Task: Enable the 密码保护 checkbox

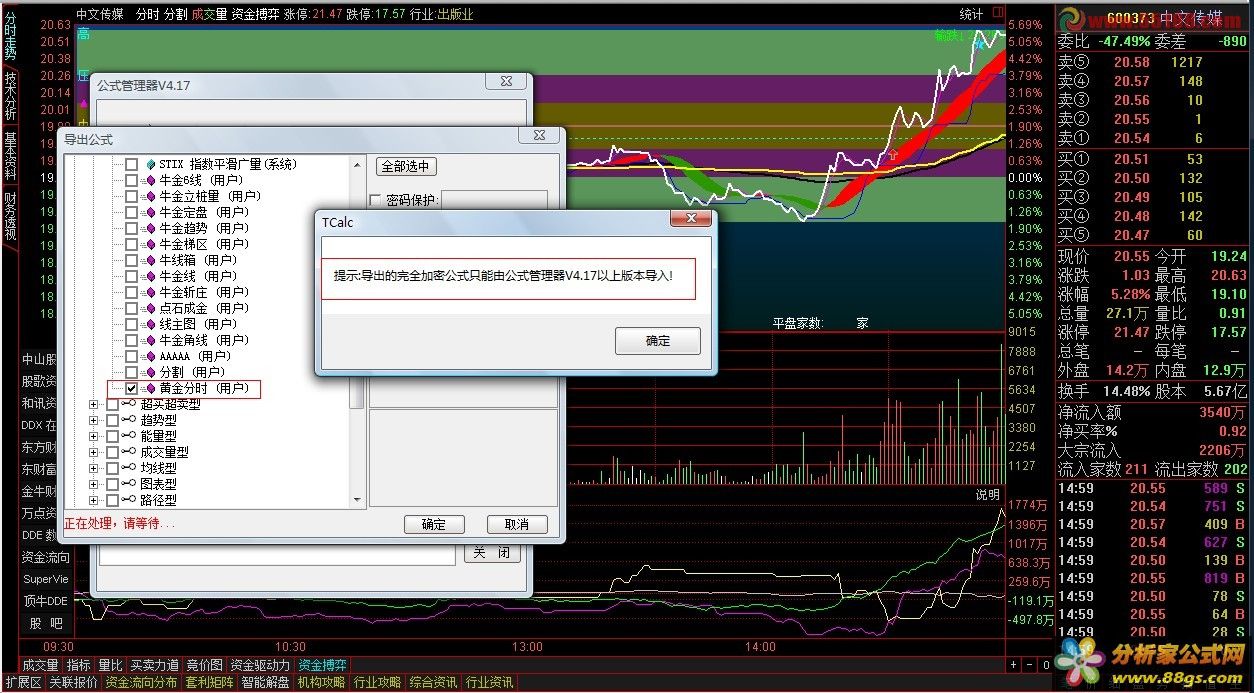Action: point(376,200)
